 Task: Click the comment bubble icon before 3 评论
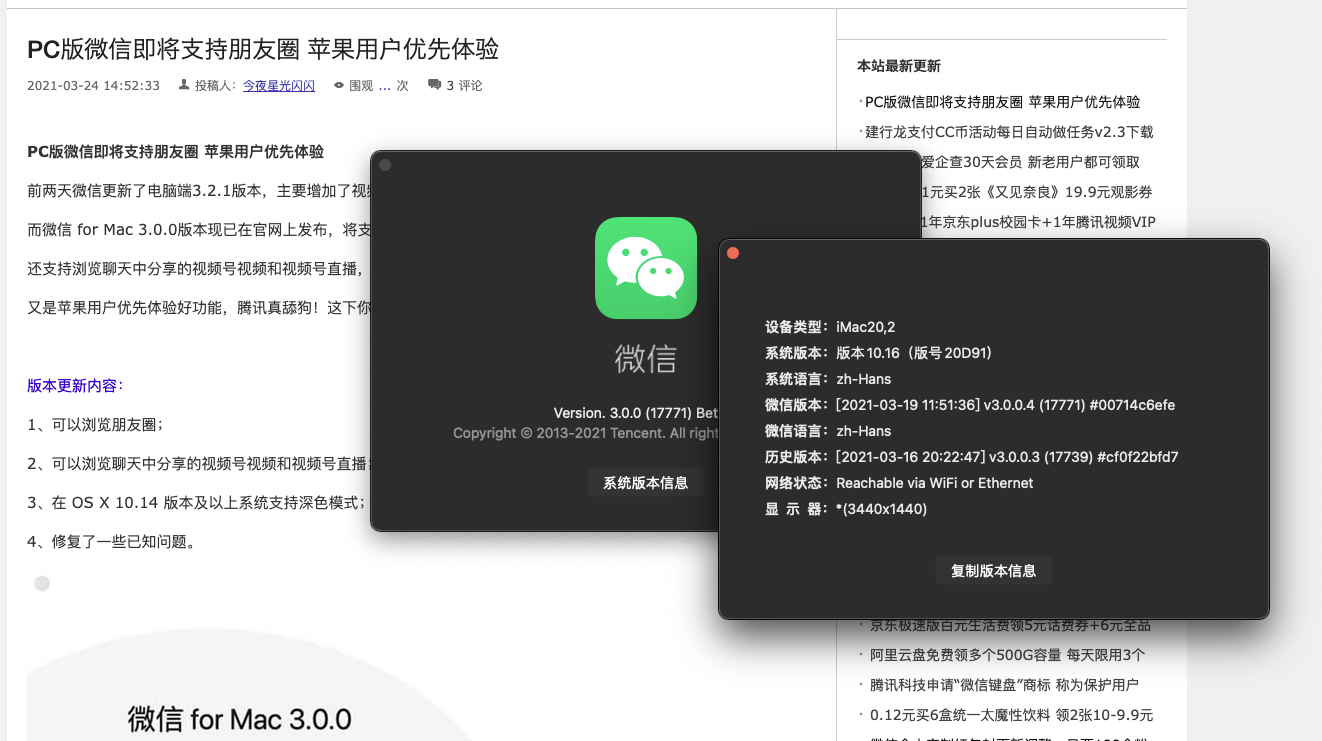point(434,85)
